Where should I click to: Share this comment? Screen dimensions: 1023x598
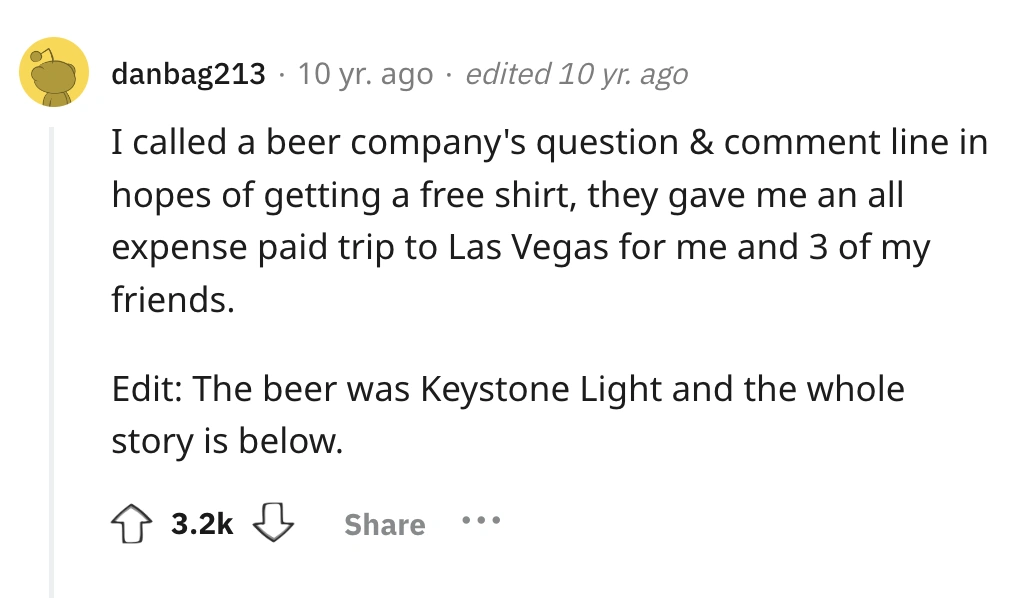[x=385, y=525]
